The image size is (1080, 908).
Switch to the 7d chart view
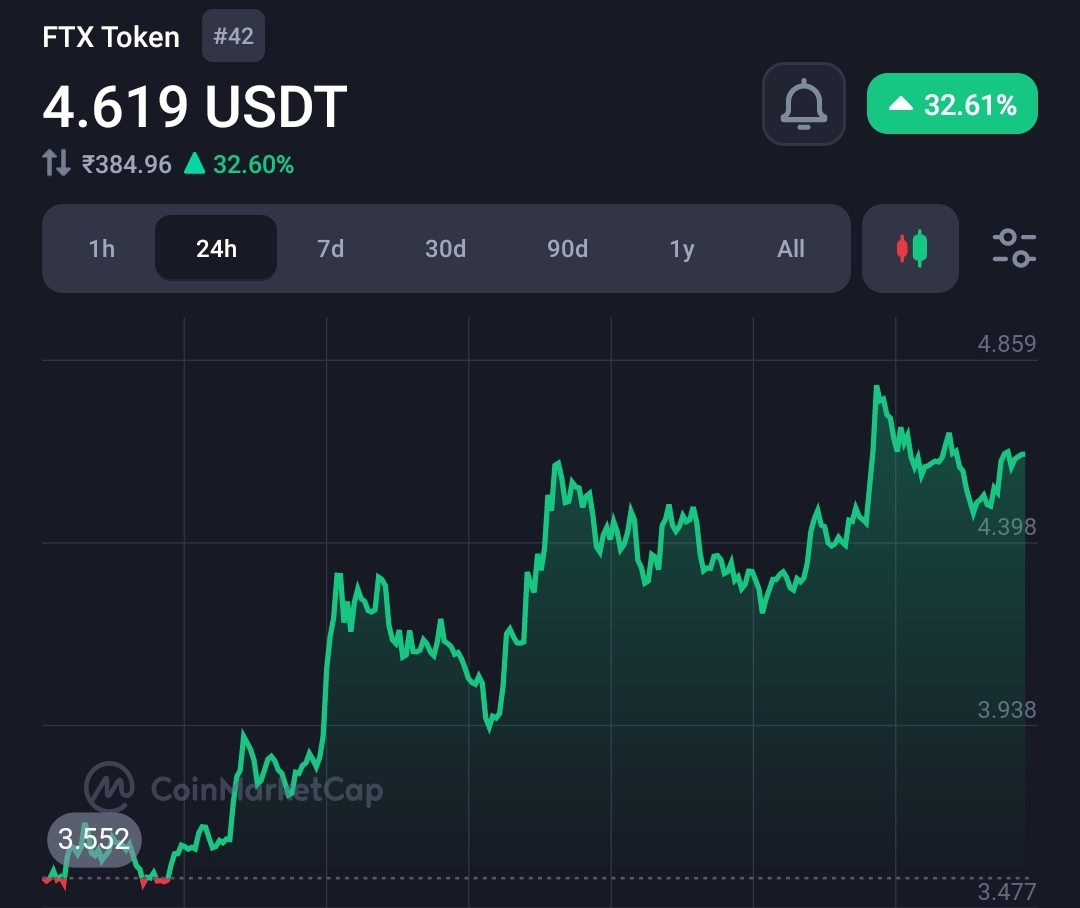(330, 248)
